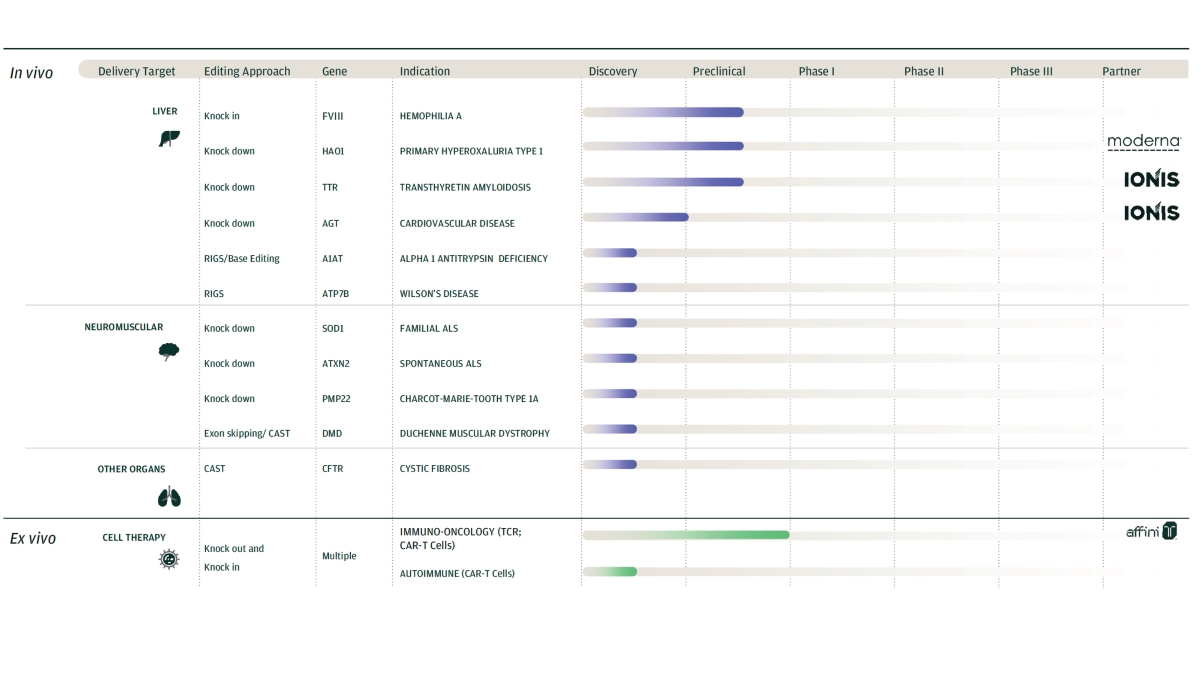The image size is (1200, 675).
Task: Click the Hemophilia A indication
Action: tap(430, 116)
